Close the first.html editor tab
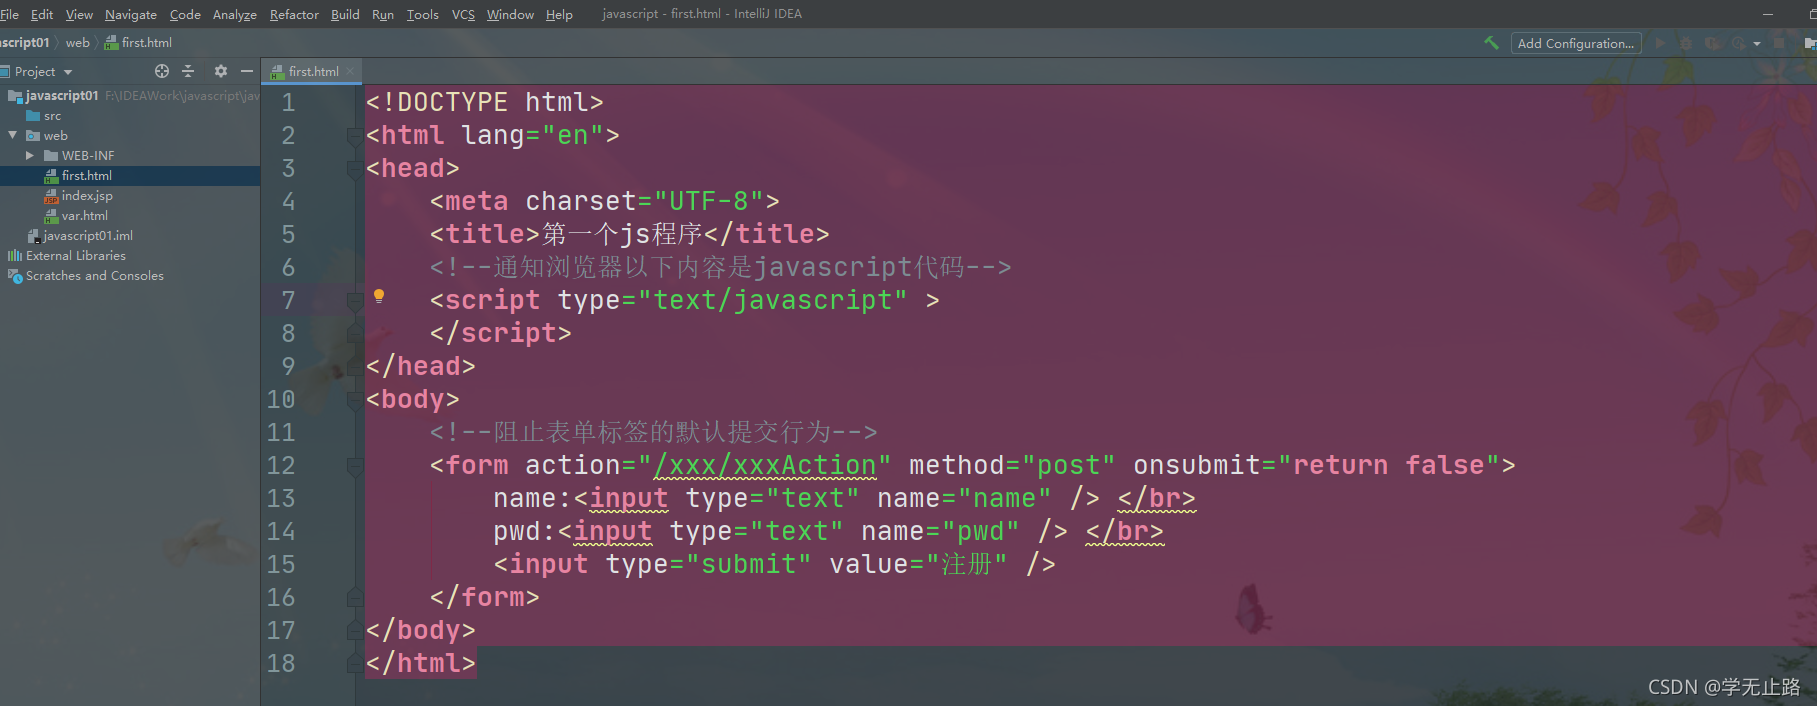This screenshot has width=1817, height=706. [350, 72]
